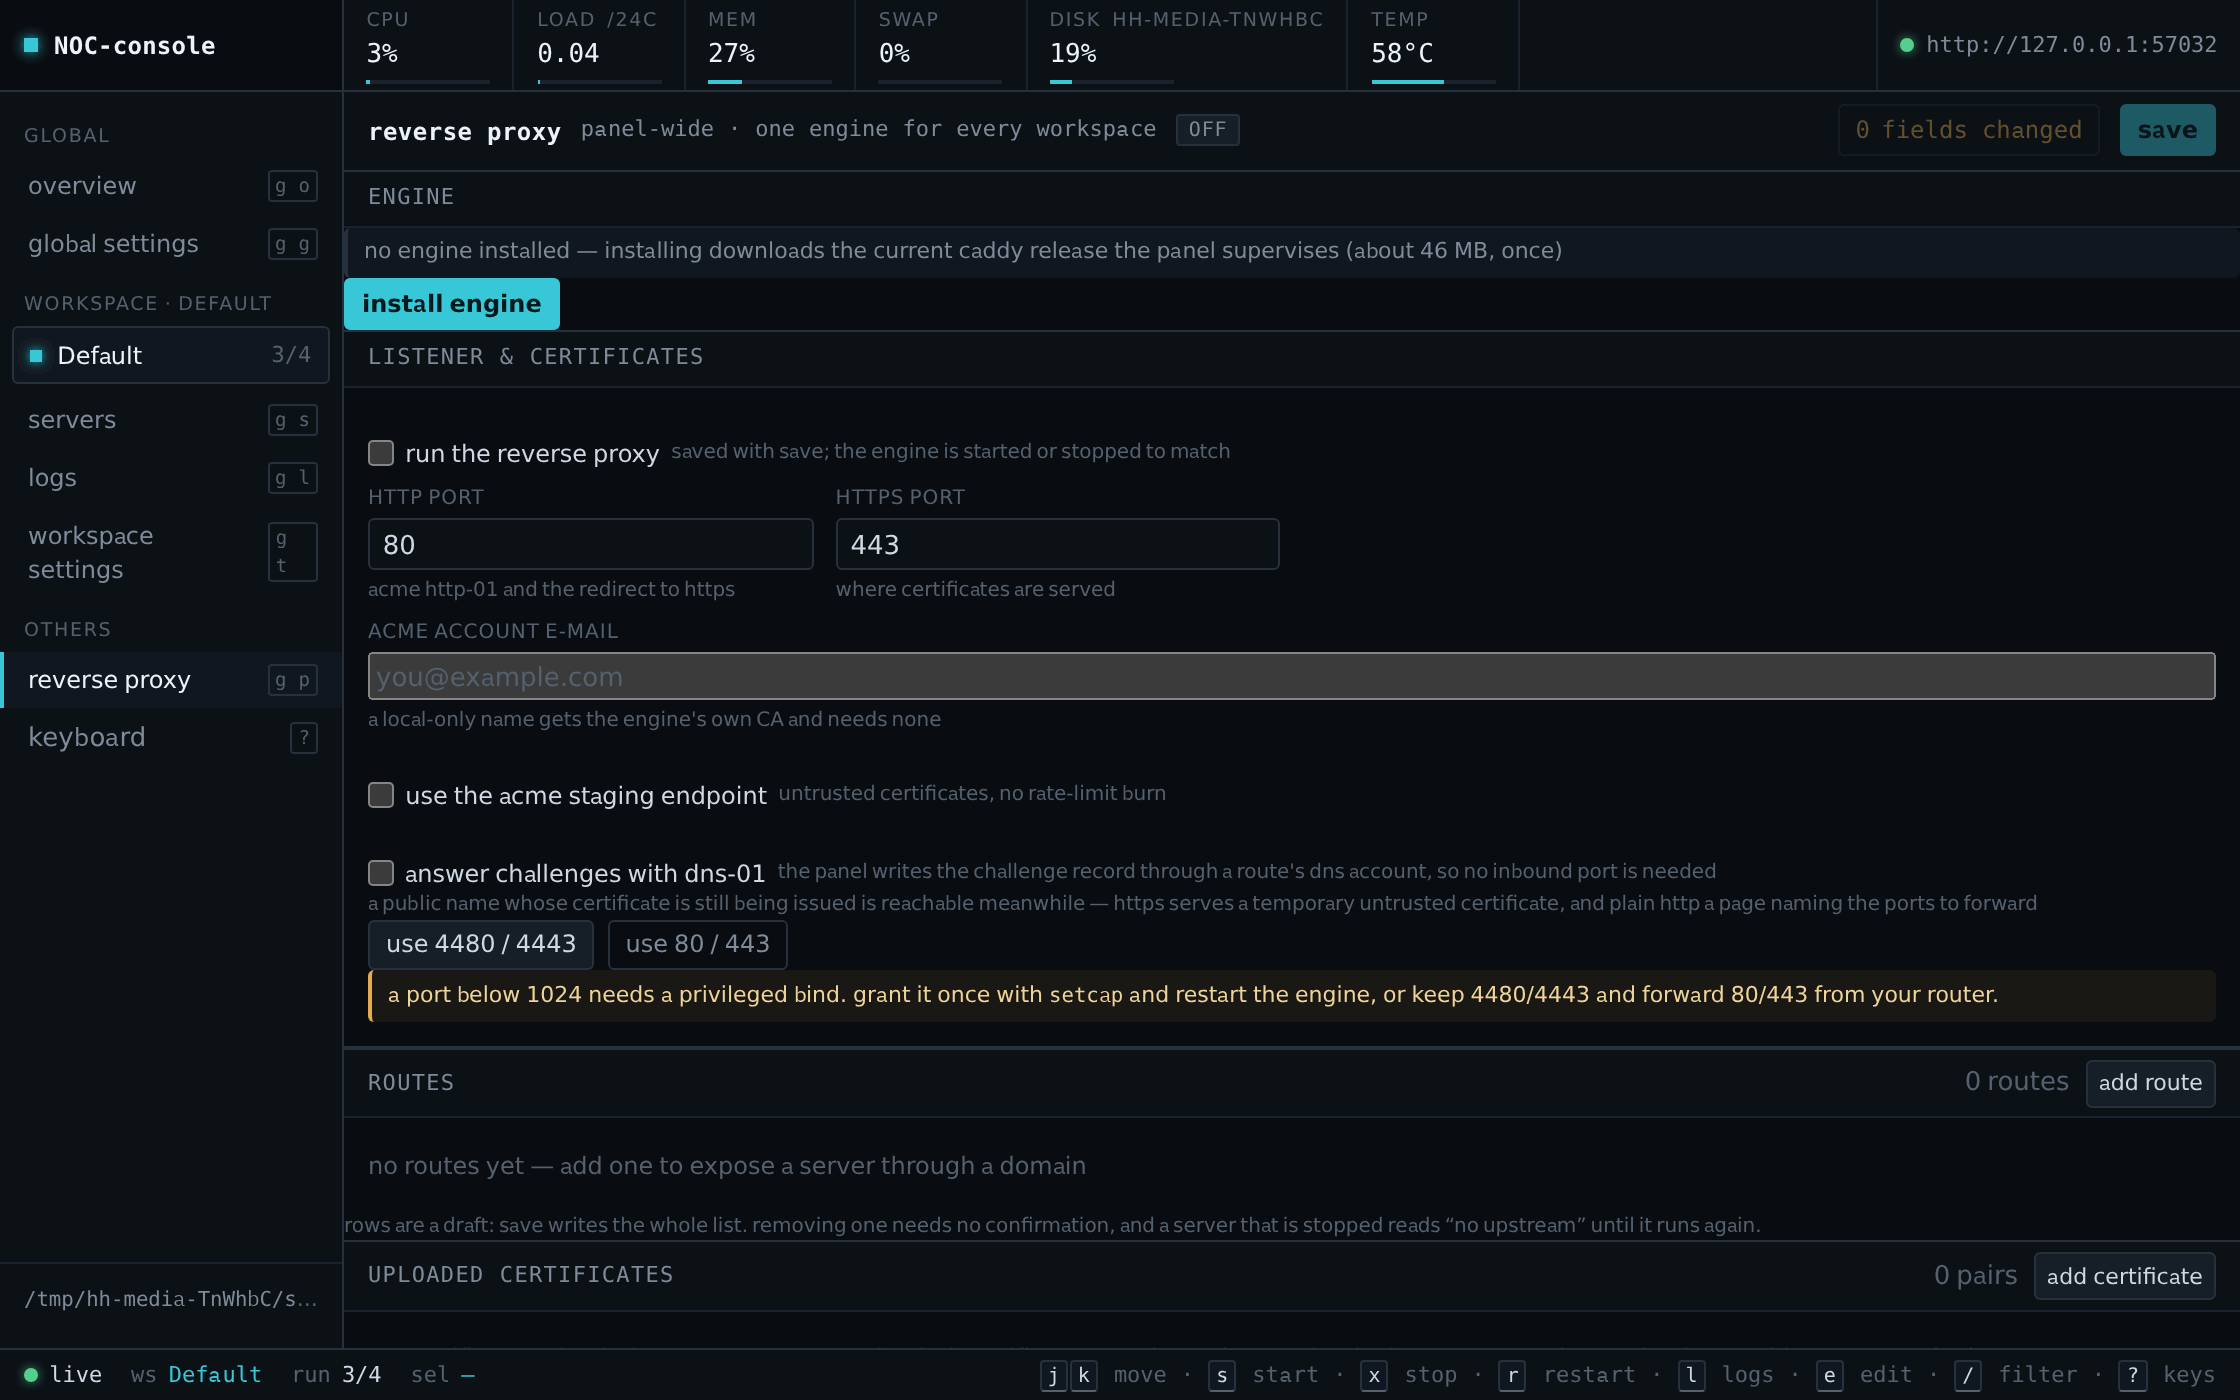Focus the HTTPS port field
The image size is (2240, 1400).
(1058, 545)
